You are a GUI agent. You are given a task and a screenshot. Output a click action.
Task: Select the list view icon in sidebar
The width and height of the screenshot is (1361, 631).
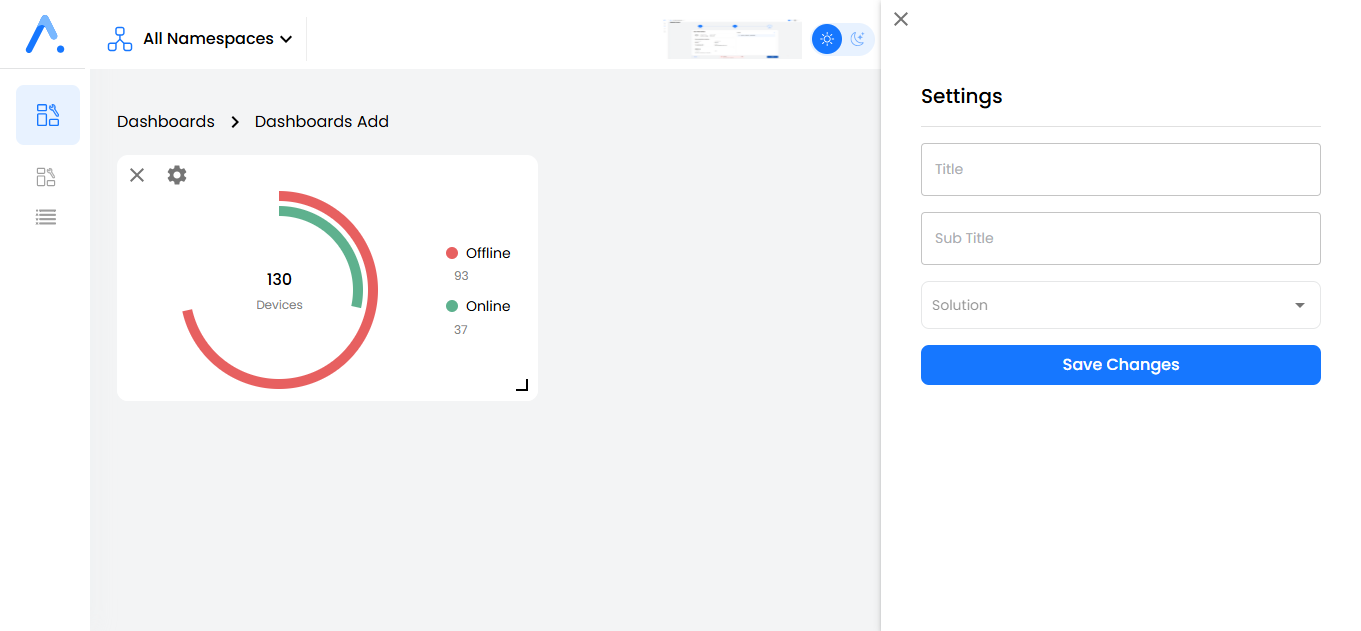(x=45, y=216)
